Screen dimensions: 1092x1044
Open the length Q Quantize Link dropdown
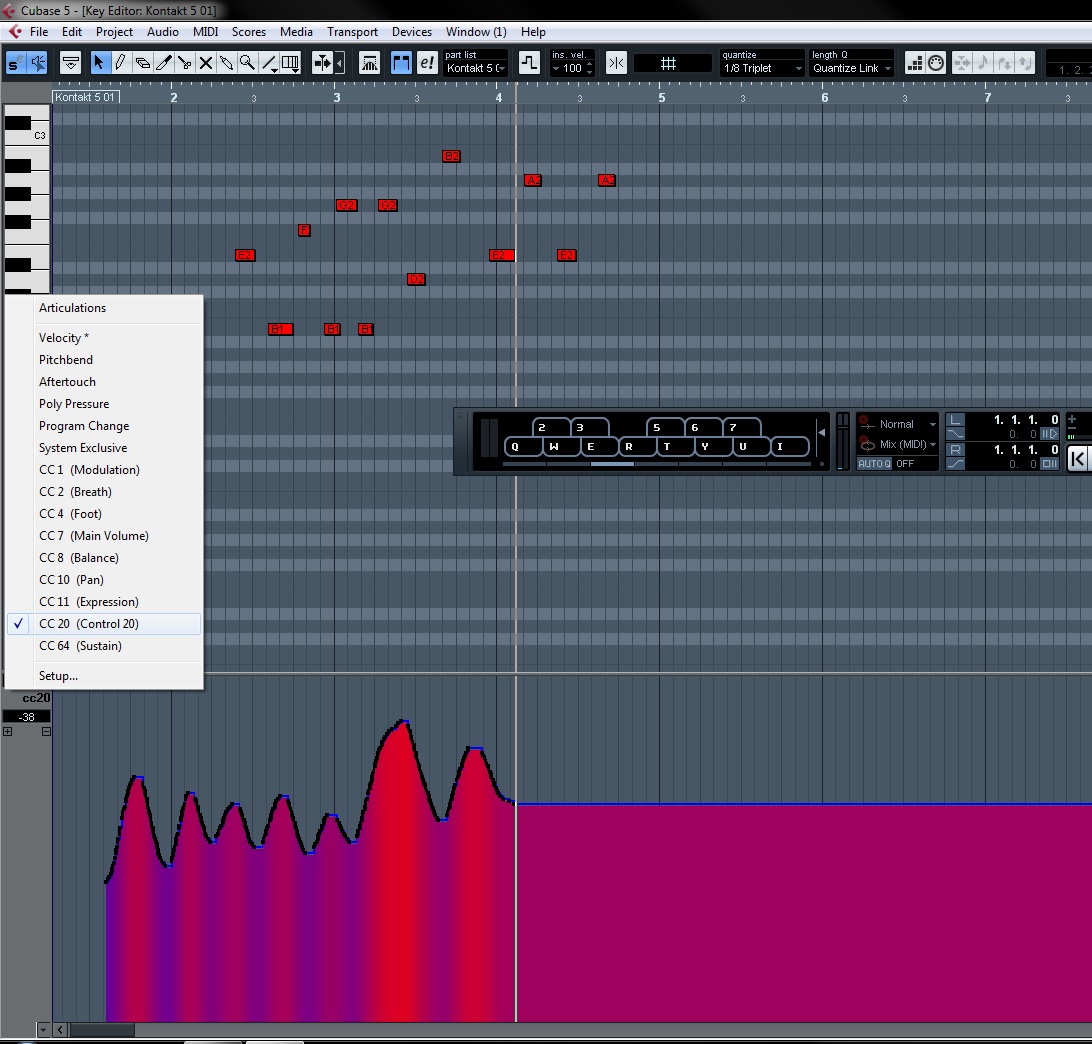(x=851, y=68)
